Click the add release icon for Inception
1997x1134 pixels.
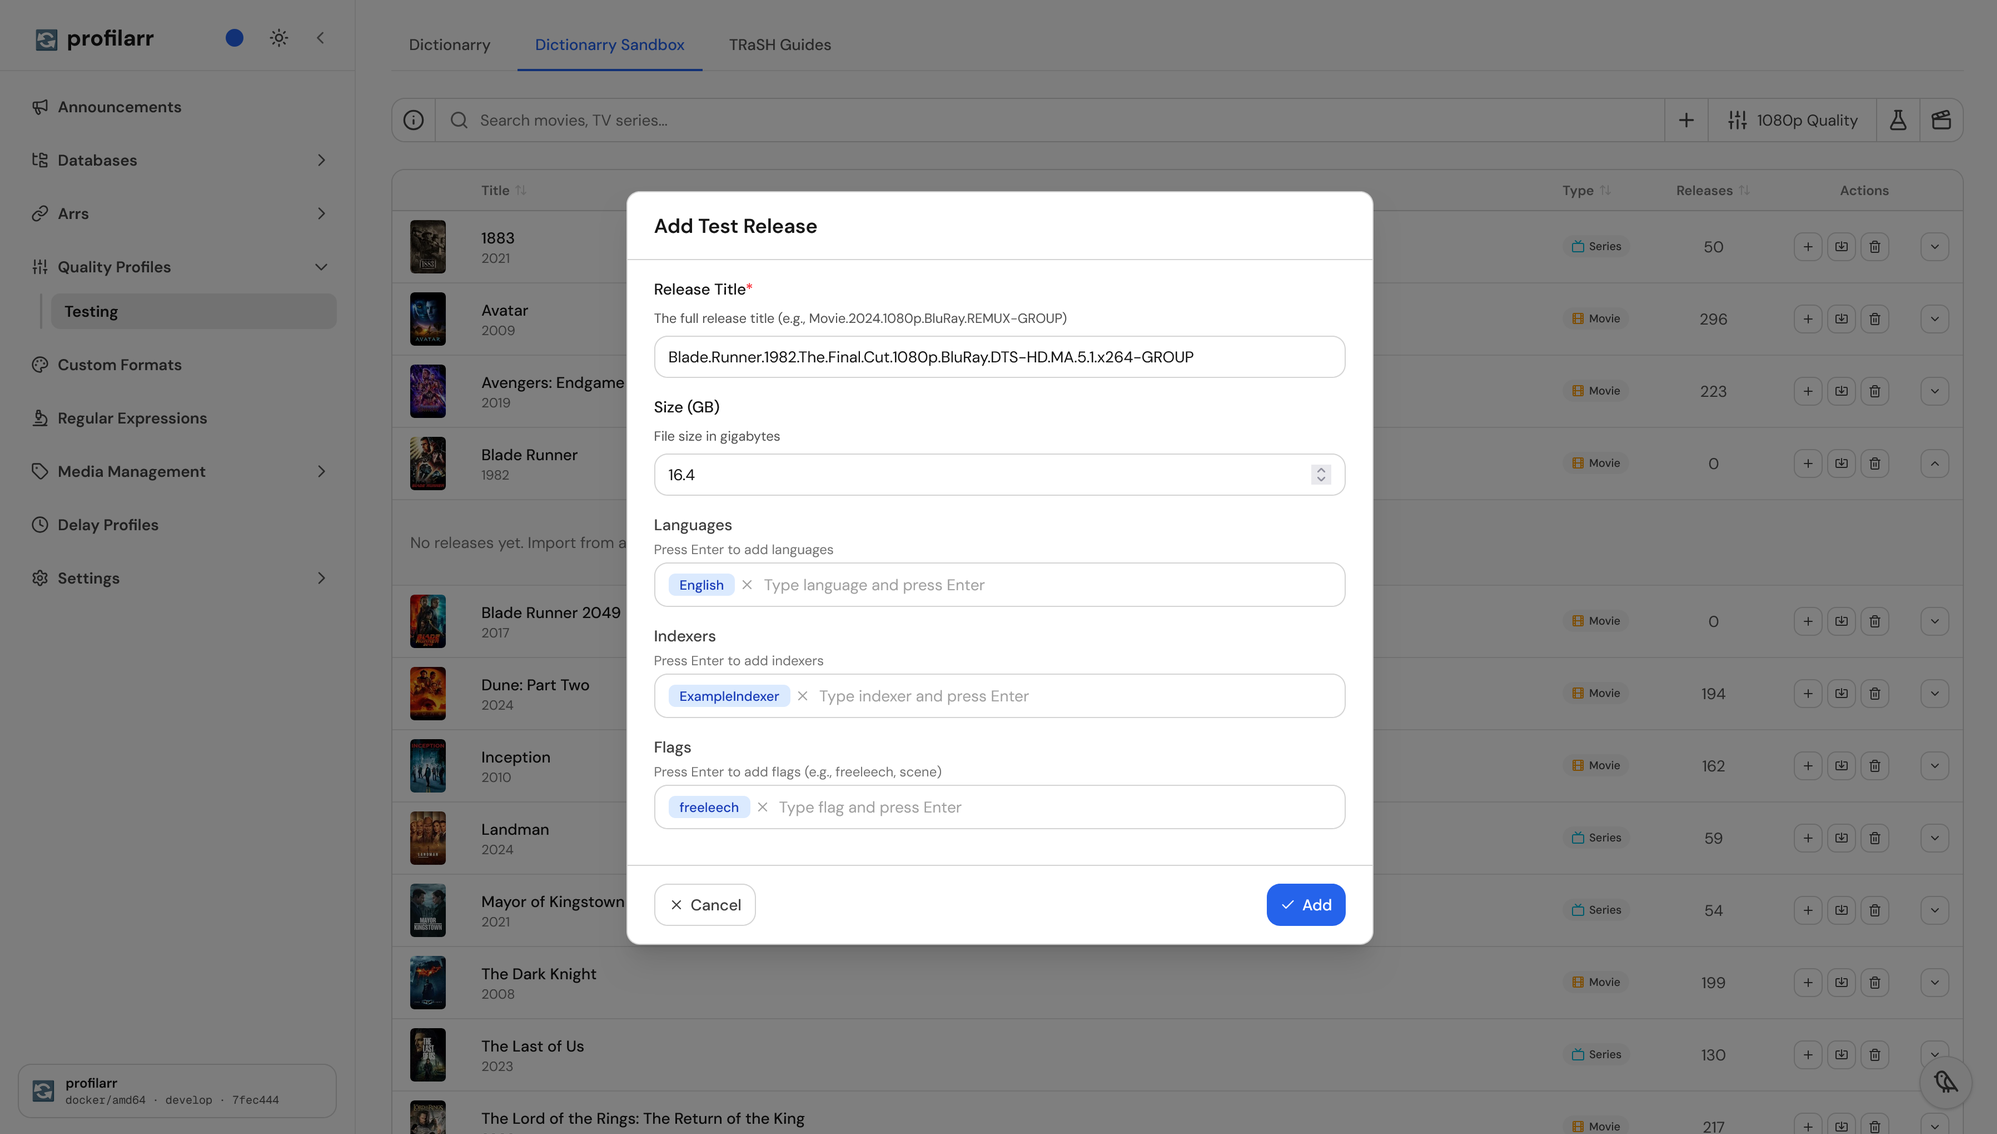pos(1807,766)
